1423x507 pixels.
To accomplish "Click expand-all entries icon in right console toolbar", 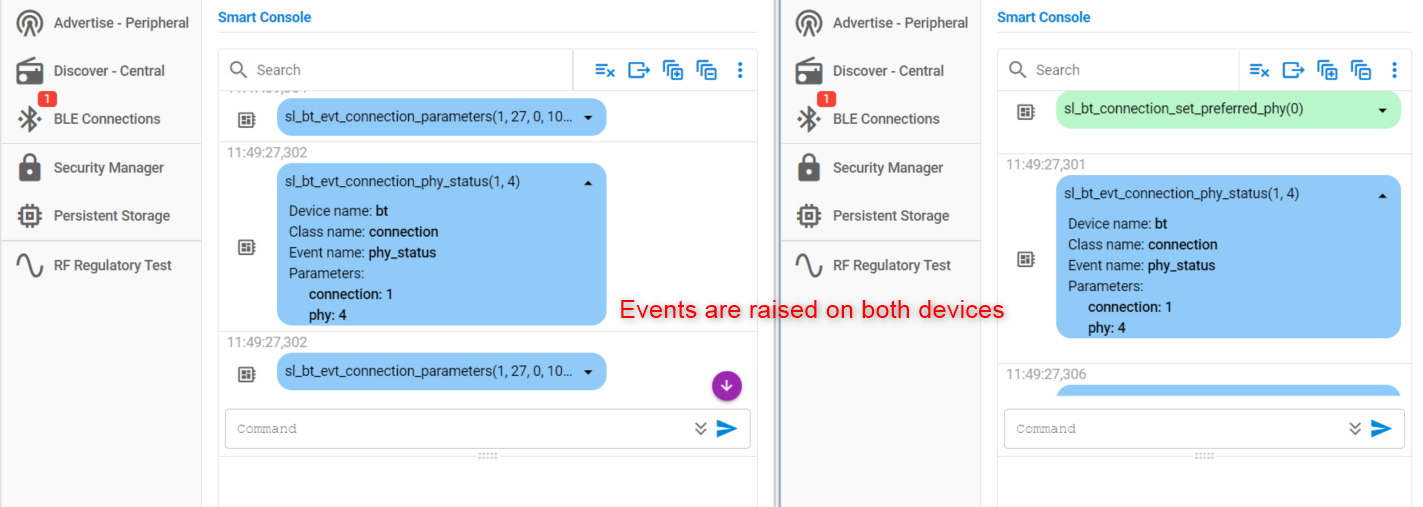I will pyautogui.click(x=1327, y=70).
